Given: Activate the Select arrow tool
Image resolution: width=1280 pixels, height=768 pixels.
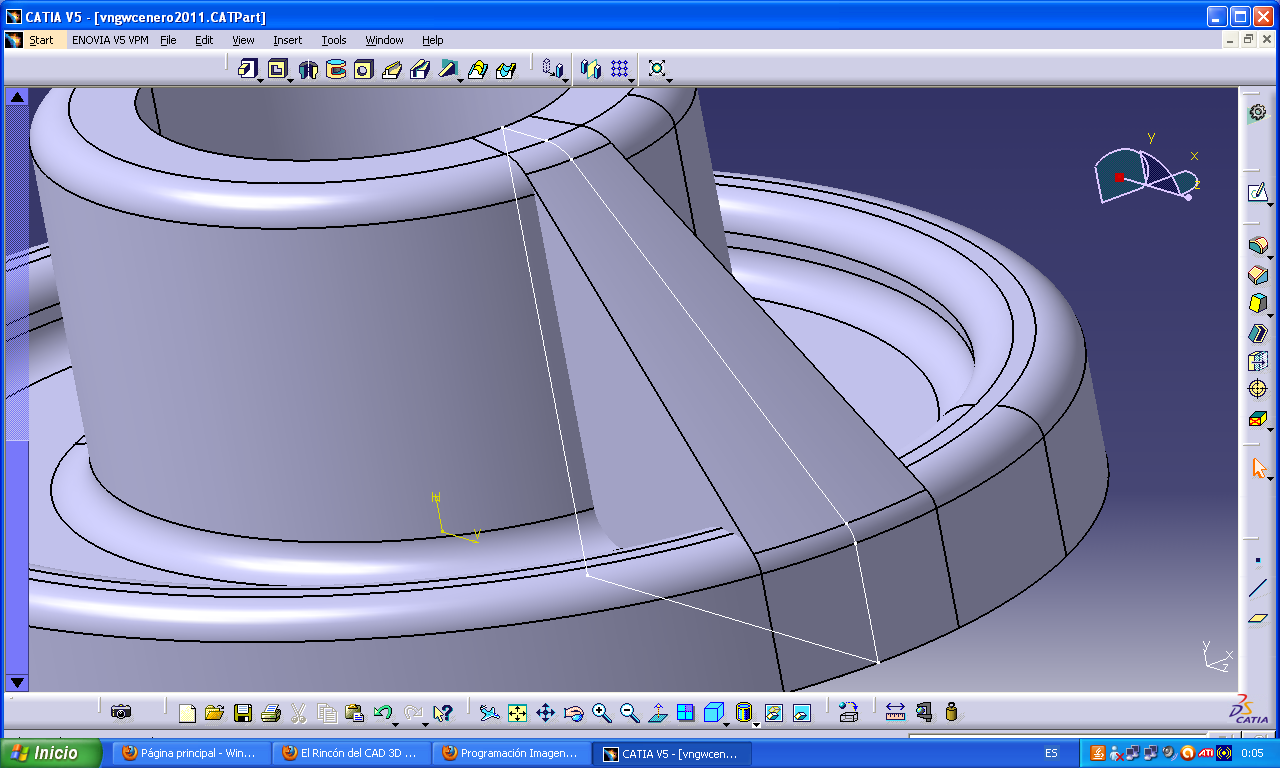Looking at the screenshot, I should 1259,468.
